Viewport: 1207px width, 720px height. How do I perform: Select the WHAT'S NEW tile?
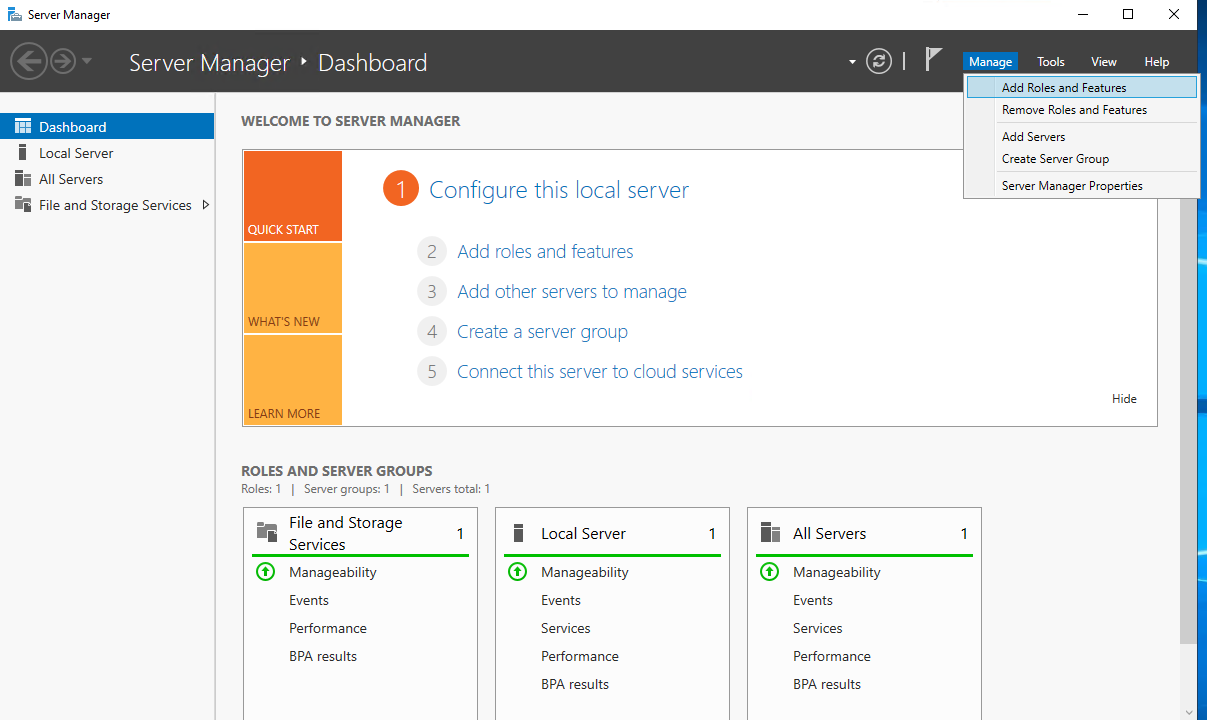point(292,288)
